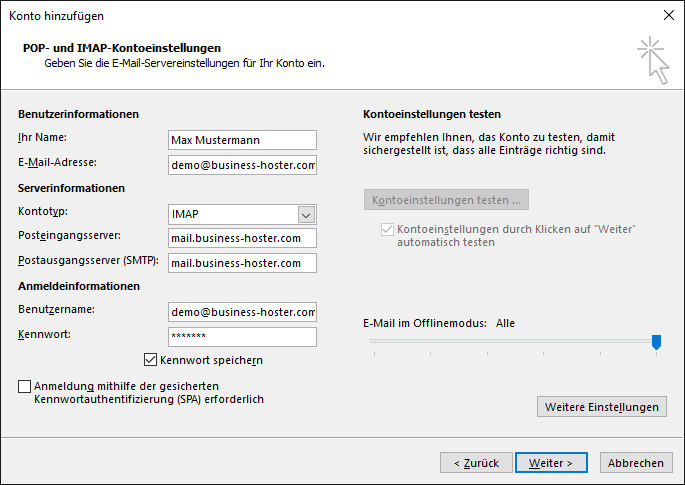Viewport: 685px width, 485px height.
Task: Open Weitere Einstellungen
Action: coord(602,407)
